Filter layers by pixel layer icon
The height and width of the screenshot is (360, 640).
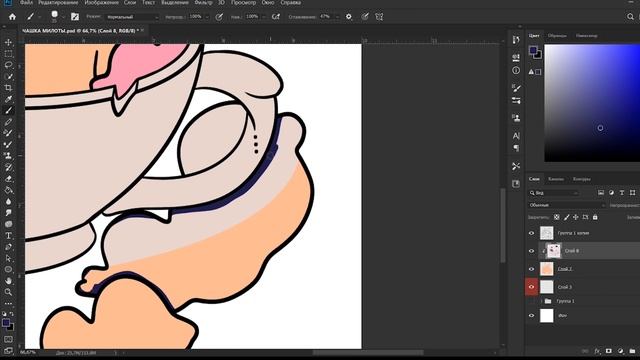coord(601,193)
